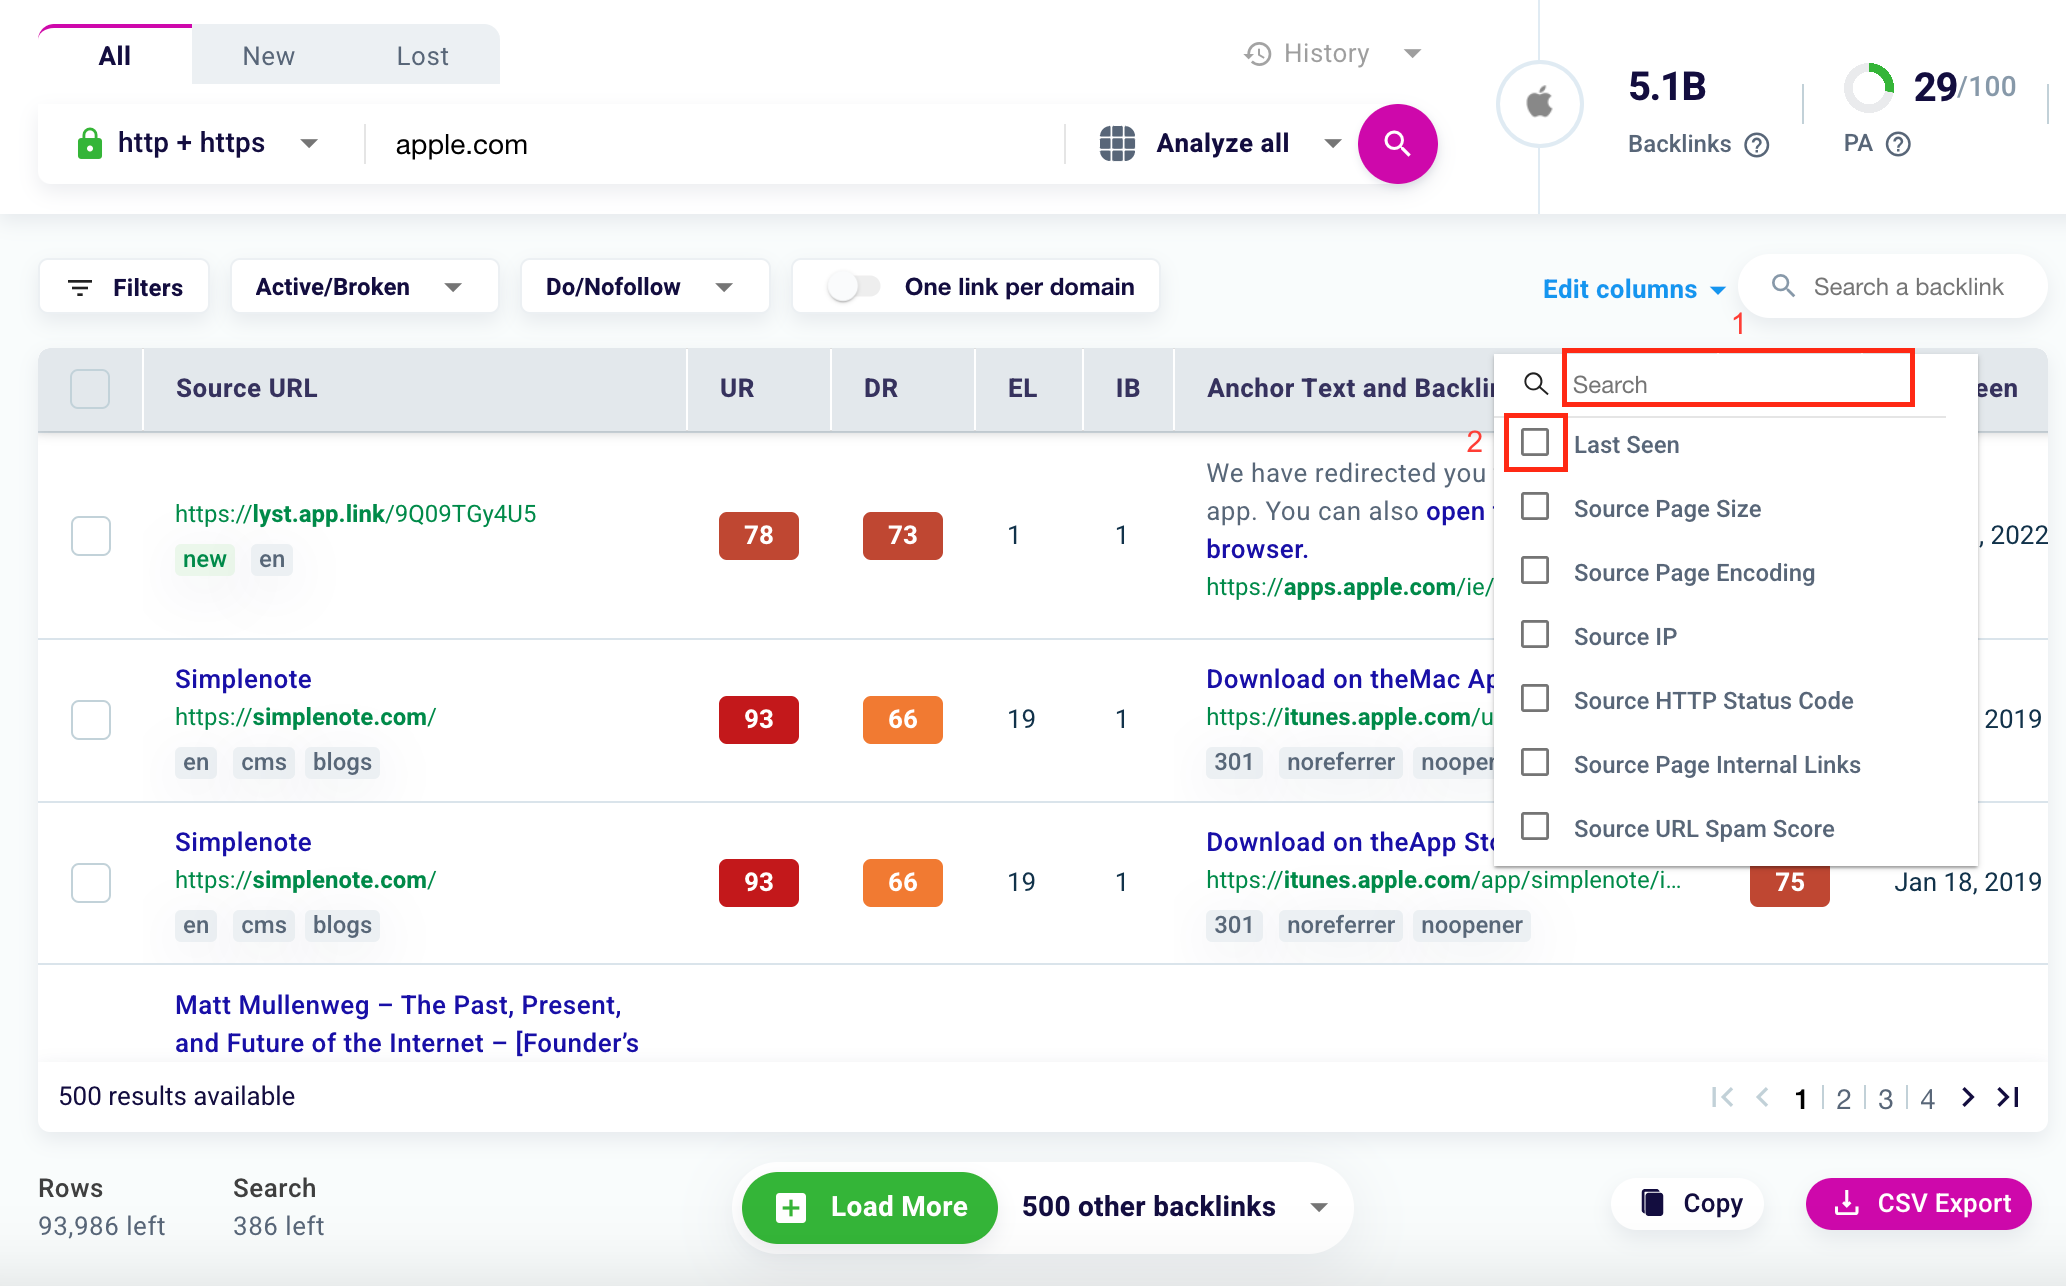Switch to the Lost tab
This screenshot has height=1286, width=2066.
point(422,55)
